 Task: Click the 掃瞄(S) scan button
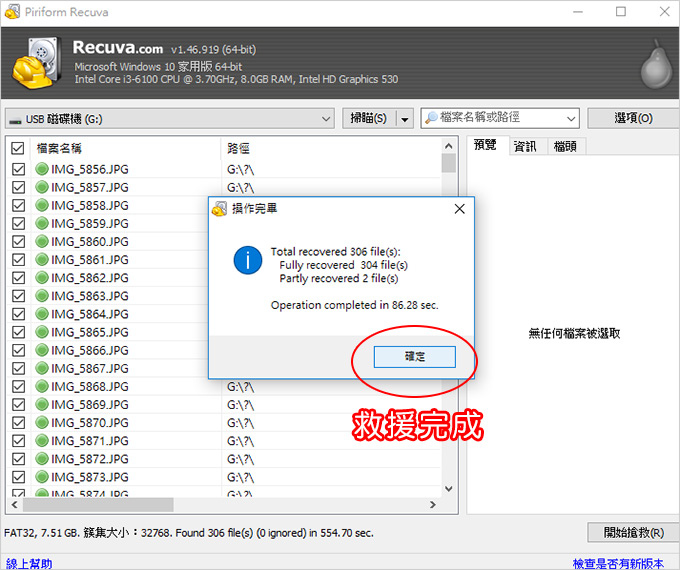coord(369,118)
